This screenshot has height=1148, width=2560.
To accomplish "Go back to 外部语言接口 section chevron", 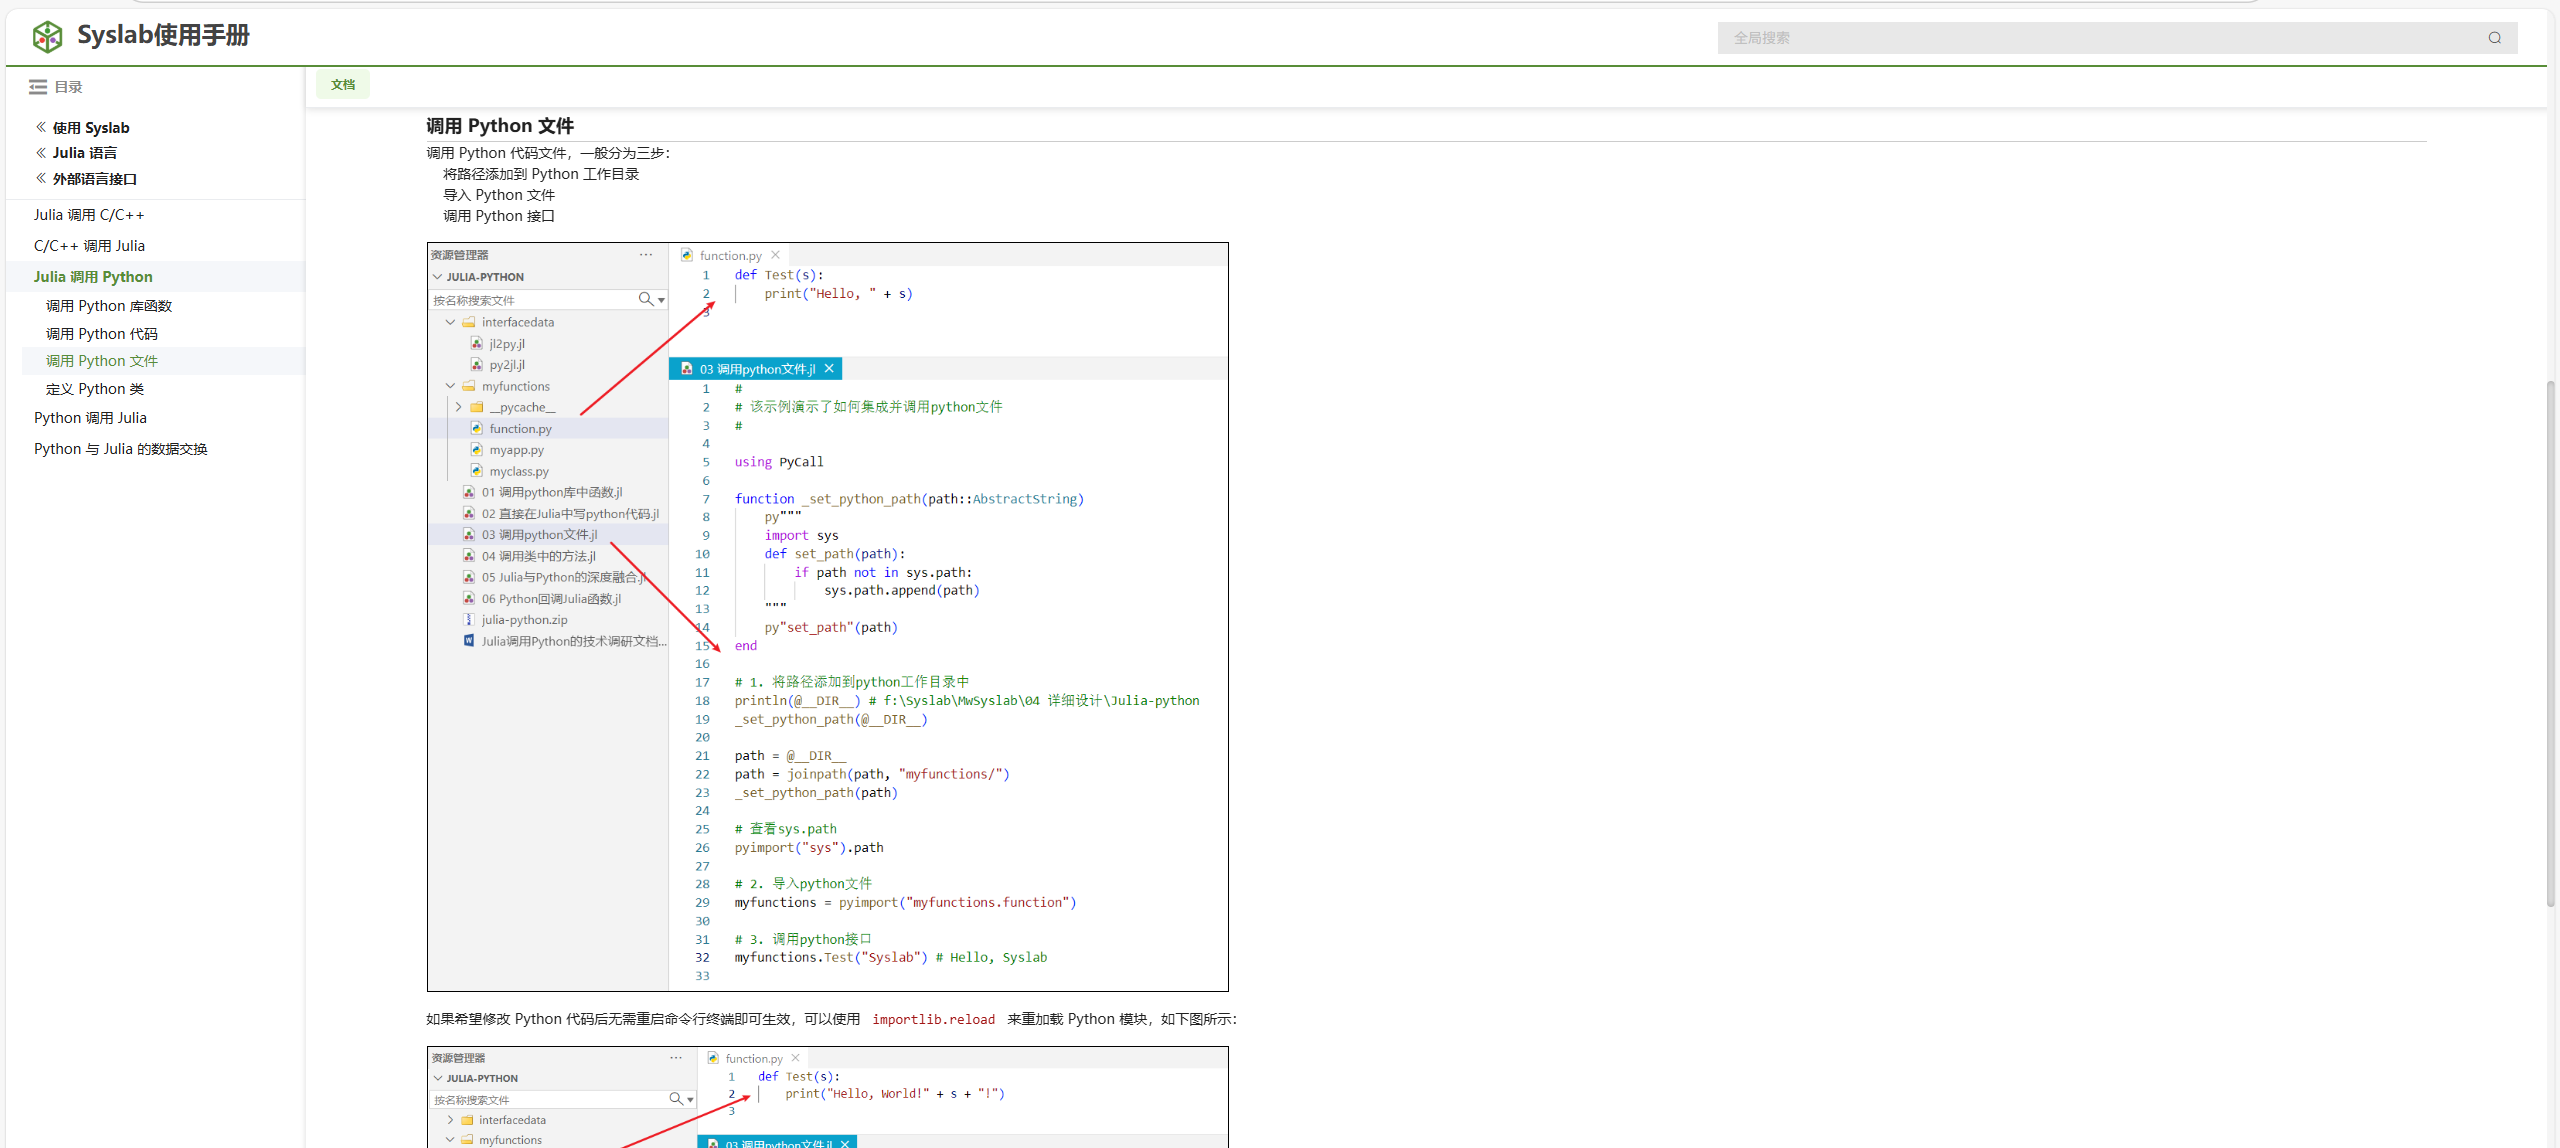I will click(41, 179).
